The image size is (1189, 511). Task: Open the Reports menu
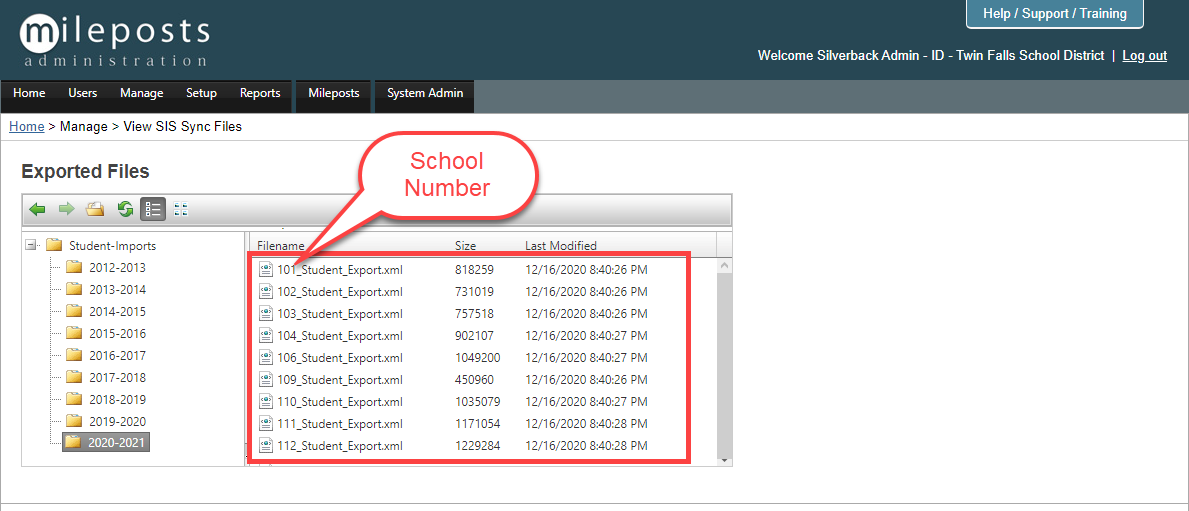(260, 93)
